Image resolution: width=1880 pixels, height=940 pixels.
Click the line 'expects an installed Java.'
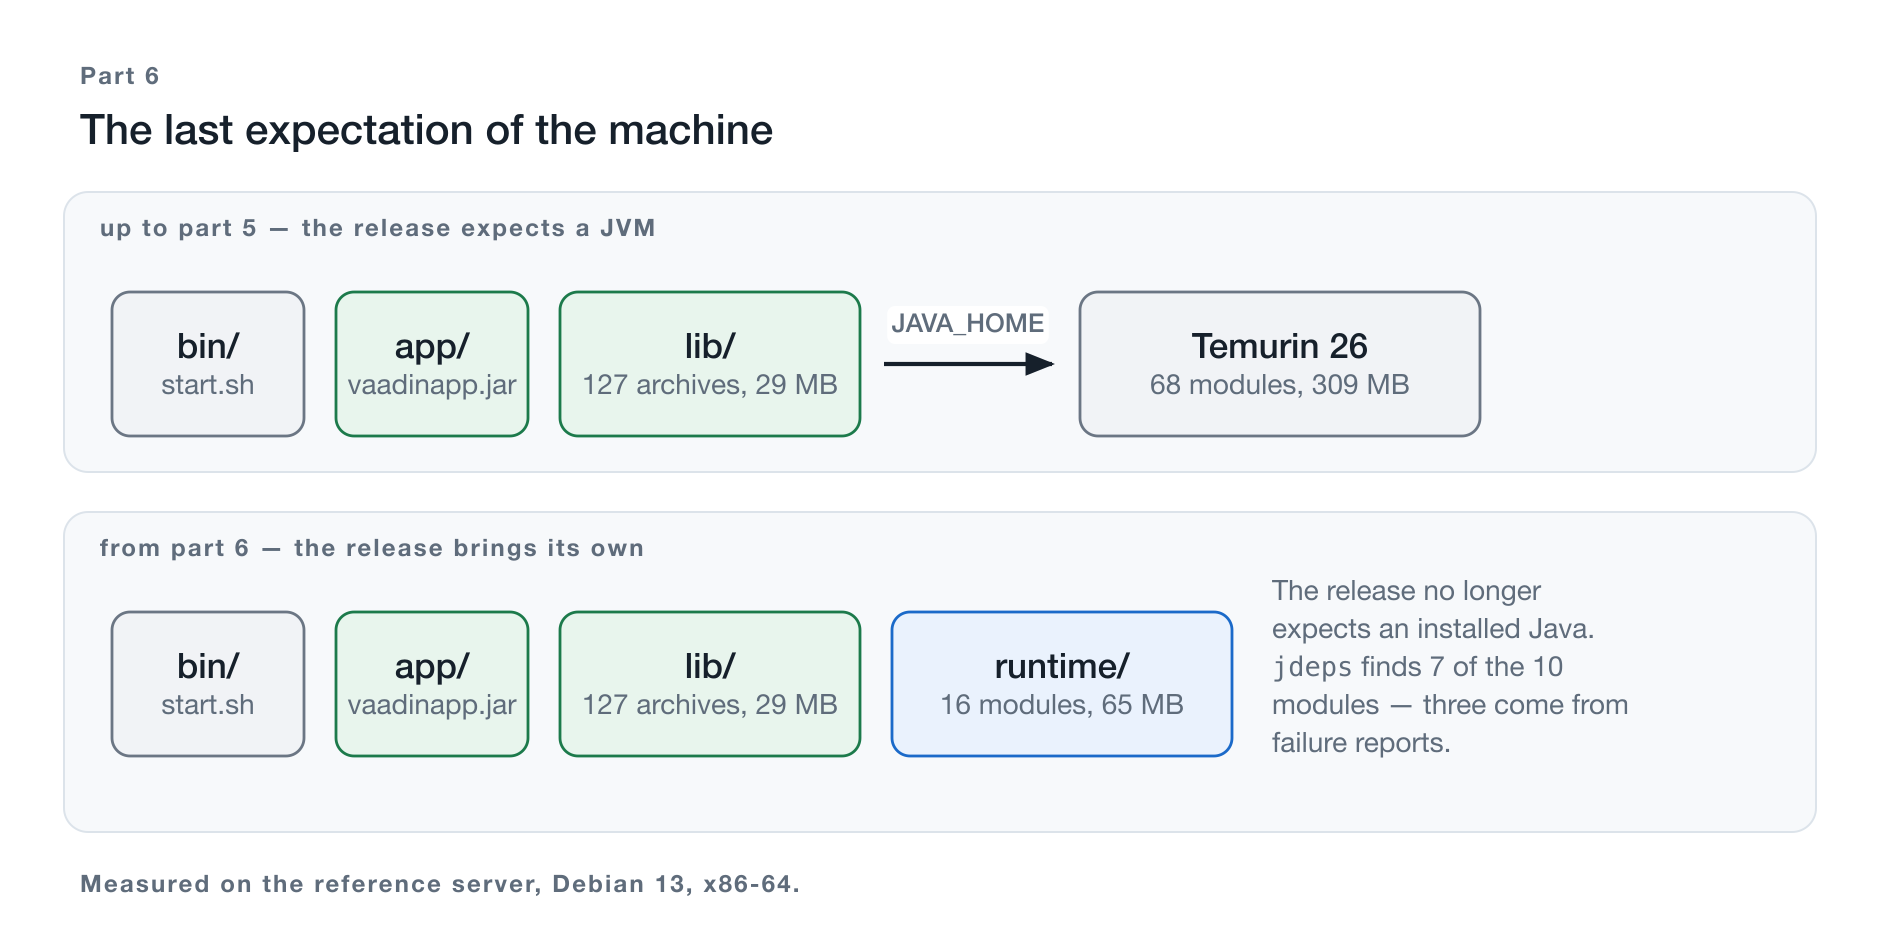point(1433,629)
